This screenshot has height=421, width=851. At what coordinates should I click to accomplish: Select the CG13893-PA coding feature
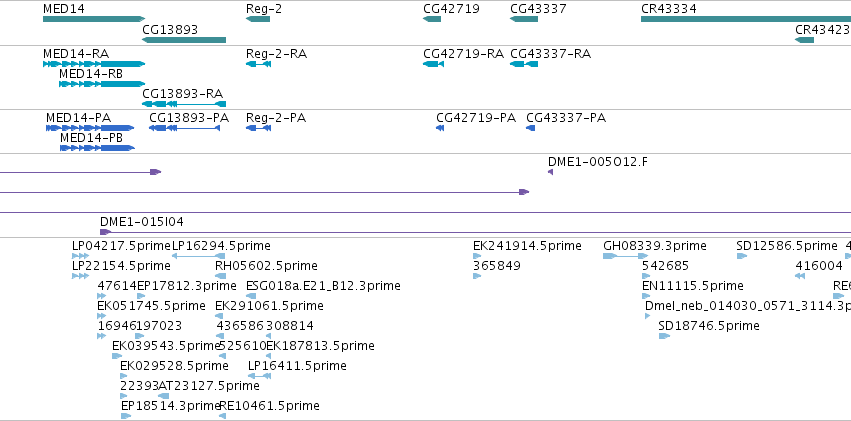pos(185,128)
